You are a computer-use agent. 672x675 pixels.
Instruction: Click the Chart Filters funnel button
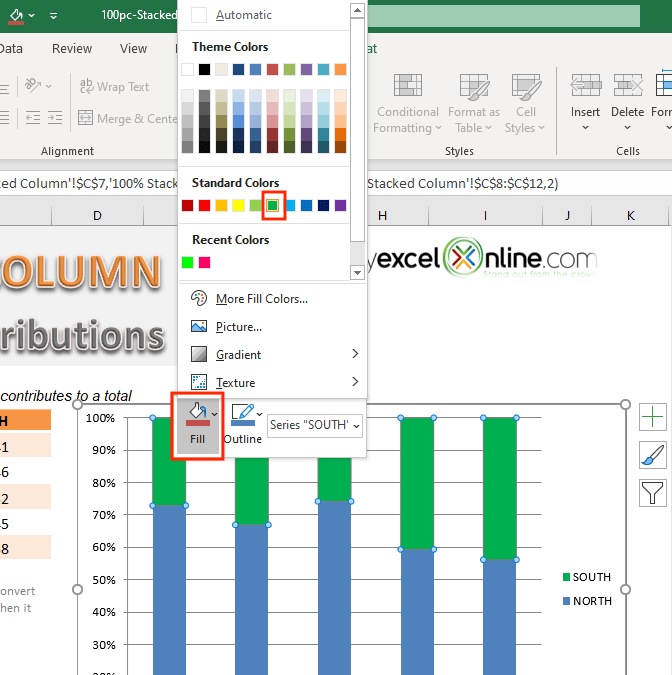pos(653,492)
